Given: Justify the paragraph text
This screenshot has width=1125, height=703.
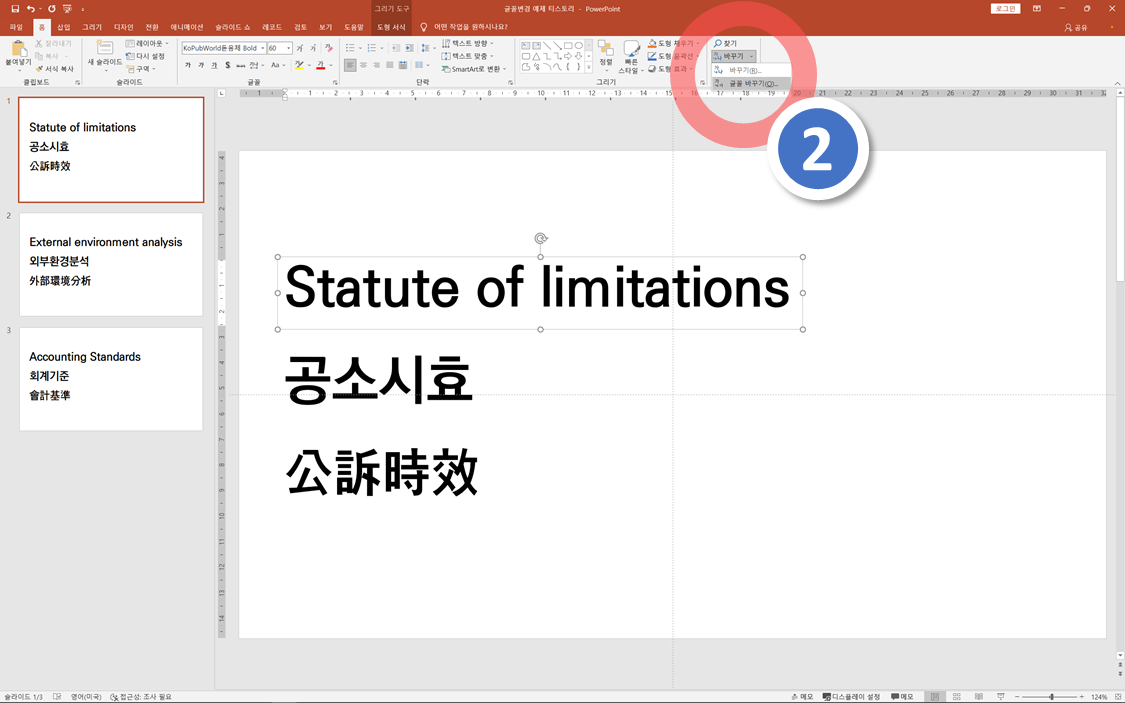Looking at the screenshot, I should 390,65.
